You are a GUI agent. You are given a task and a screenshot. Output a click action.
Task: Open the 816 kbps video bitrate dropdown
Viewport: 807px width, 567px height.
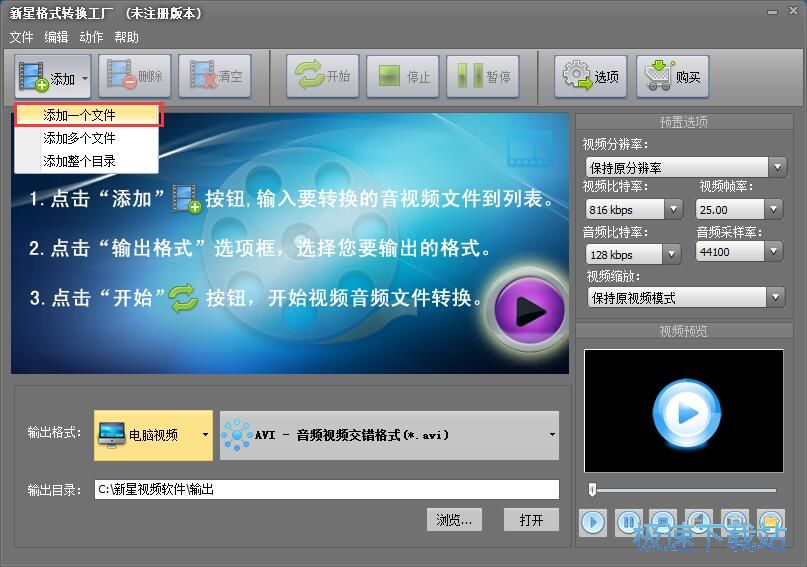(673, 209)
